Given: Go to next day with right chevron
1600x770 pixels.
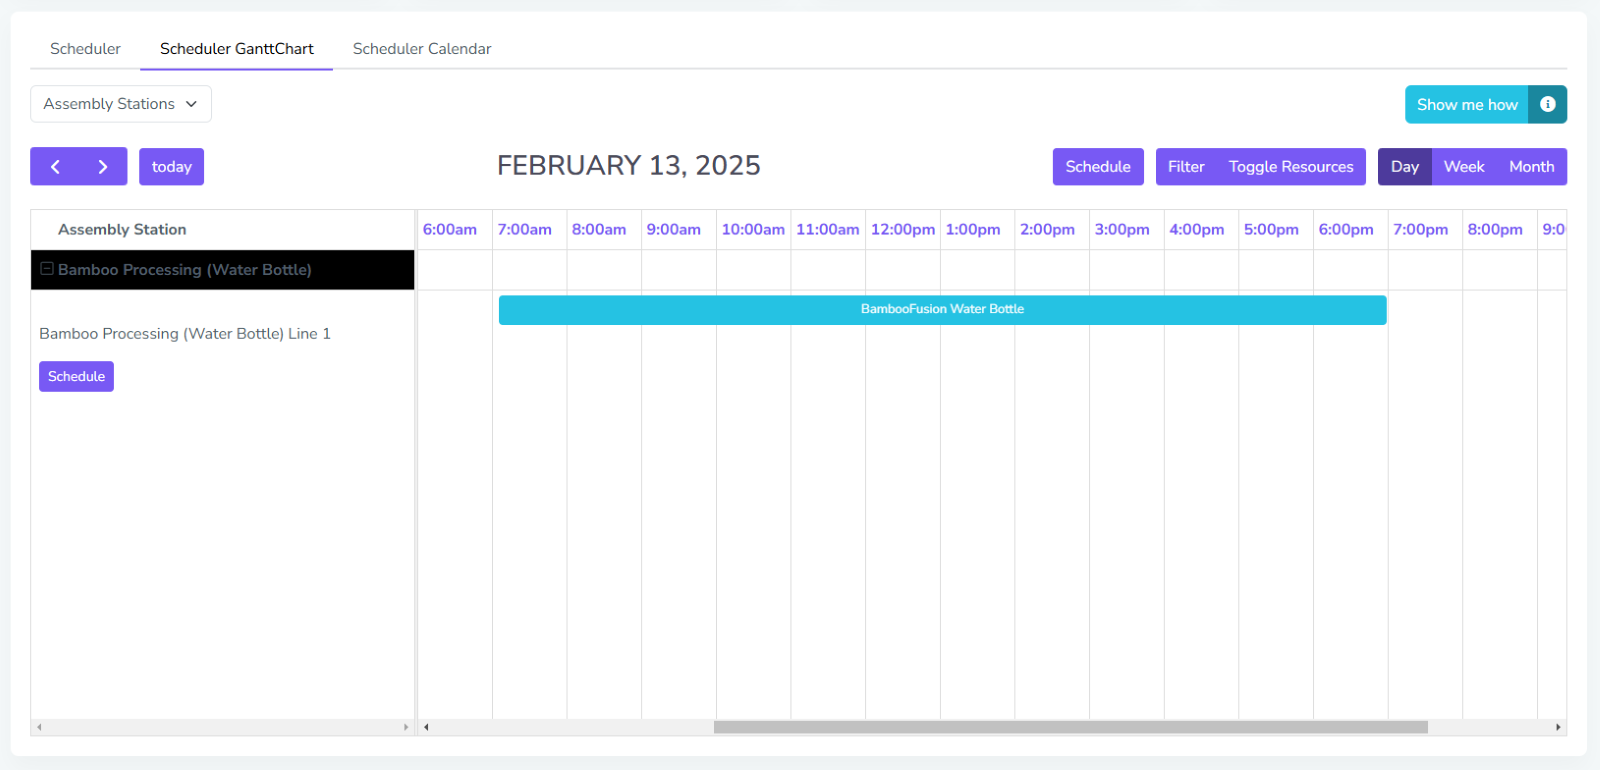Looking at the screenshot, I should (102, 167).
